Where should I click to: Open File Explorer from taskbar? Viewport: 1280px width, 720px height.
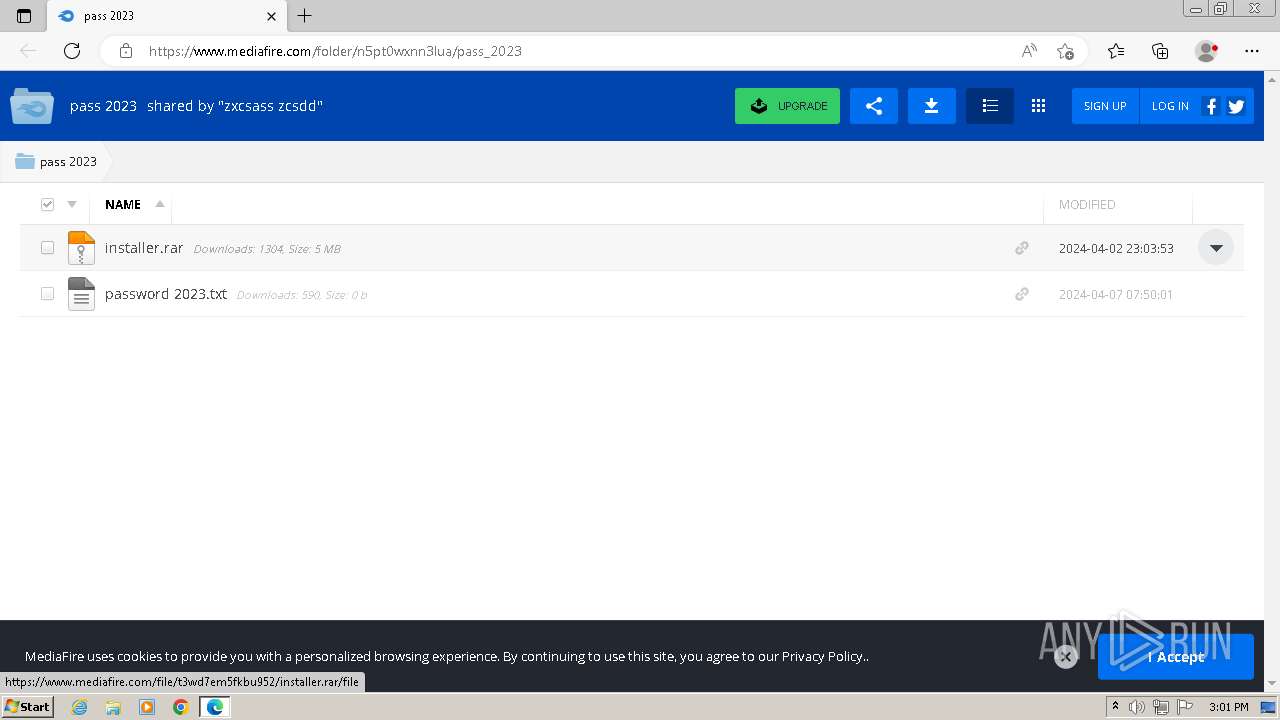pyautogui.click(x=113, y=707)
